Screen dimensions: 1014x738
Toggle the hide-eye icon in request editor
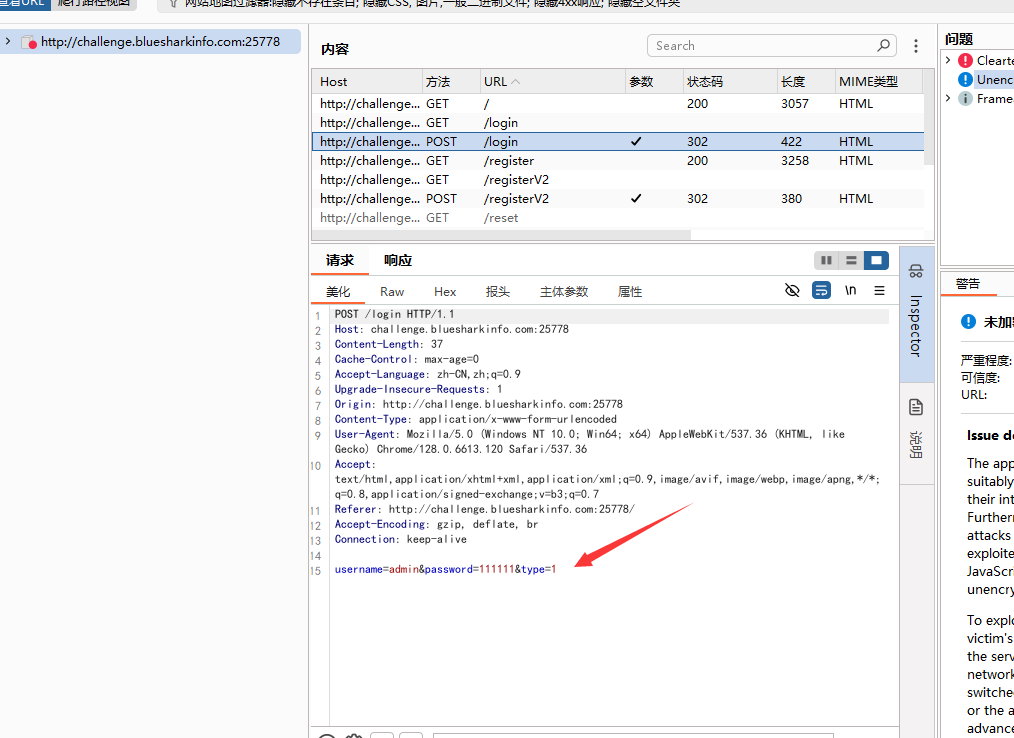792,291
